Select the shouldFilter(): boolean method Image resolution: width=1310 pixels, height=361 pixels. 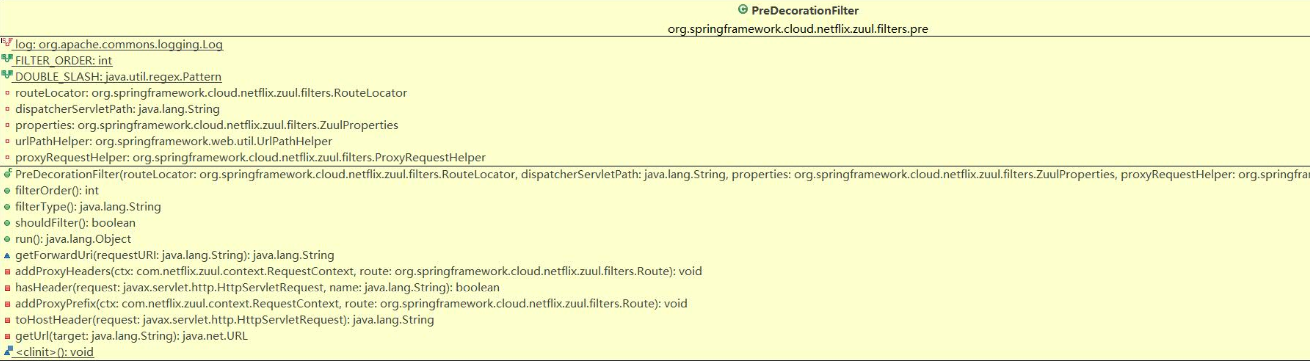click(x=76, y=222)
